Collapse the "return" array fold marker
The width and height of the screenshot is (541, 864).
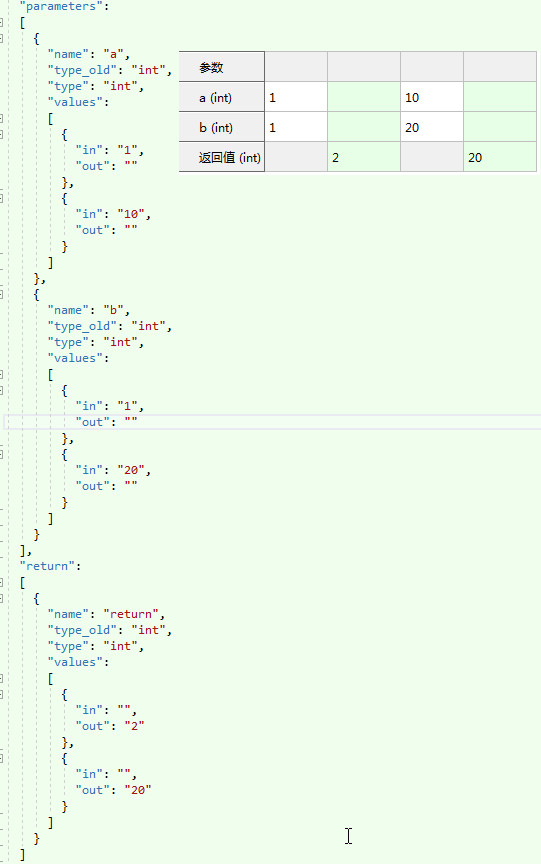click(1, 582)
